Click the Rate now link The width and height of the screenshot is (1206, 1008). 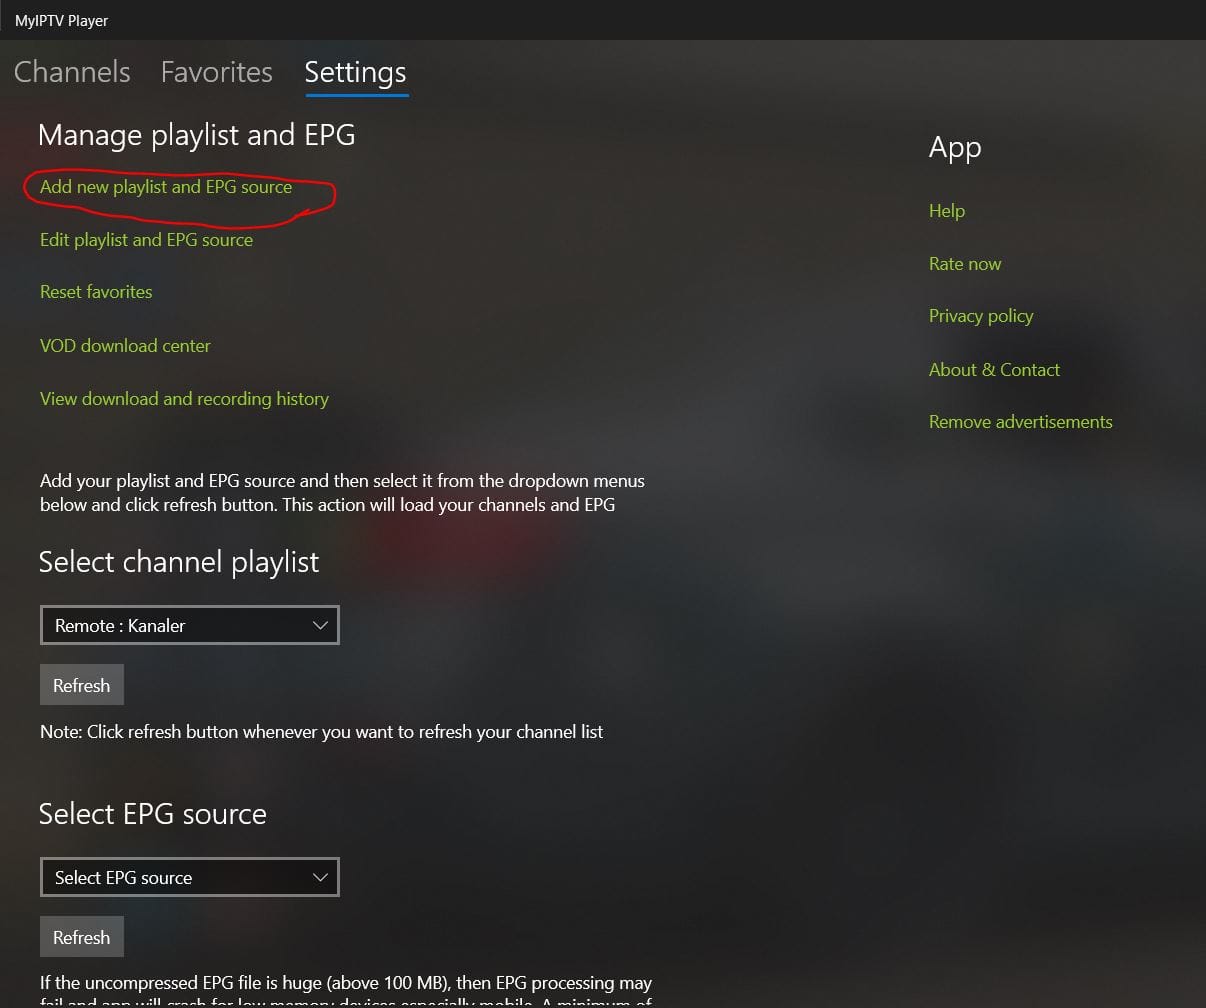coord(965,264)
